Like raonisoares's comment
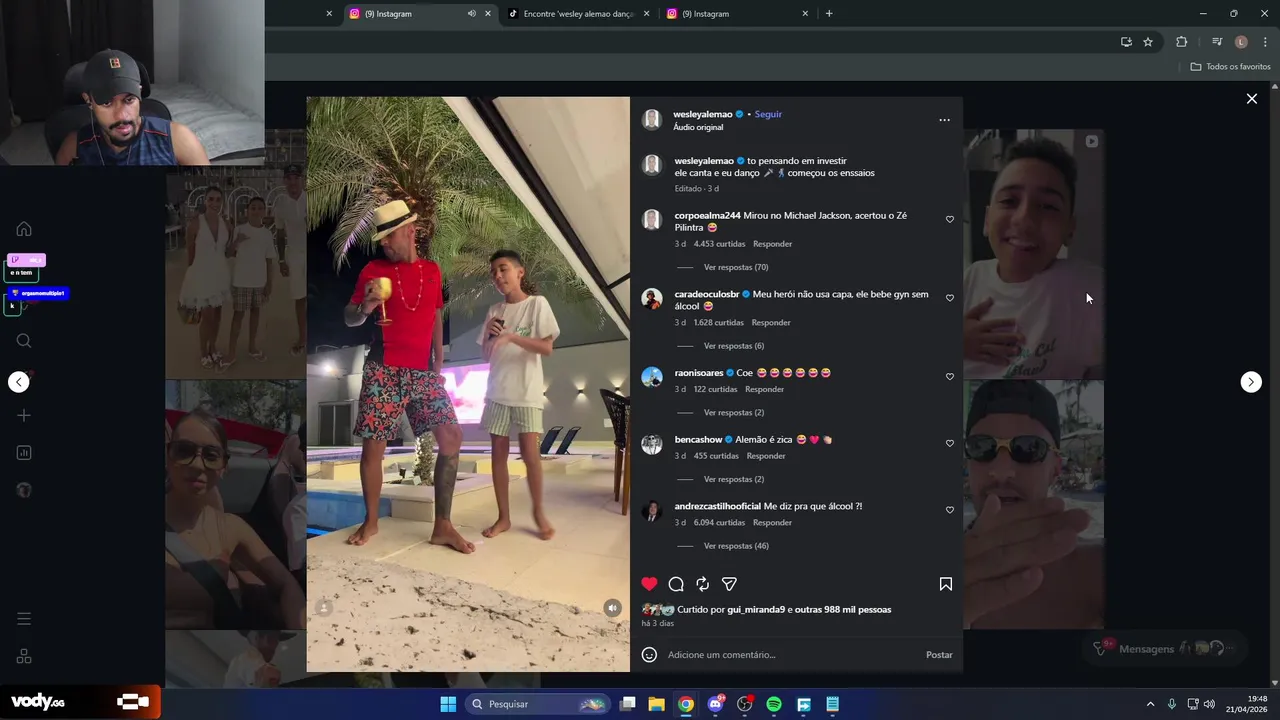1280x720 pixels. (950, 377)
